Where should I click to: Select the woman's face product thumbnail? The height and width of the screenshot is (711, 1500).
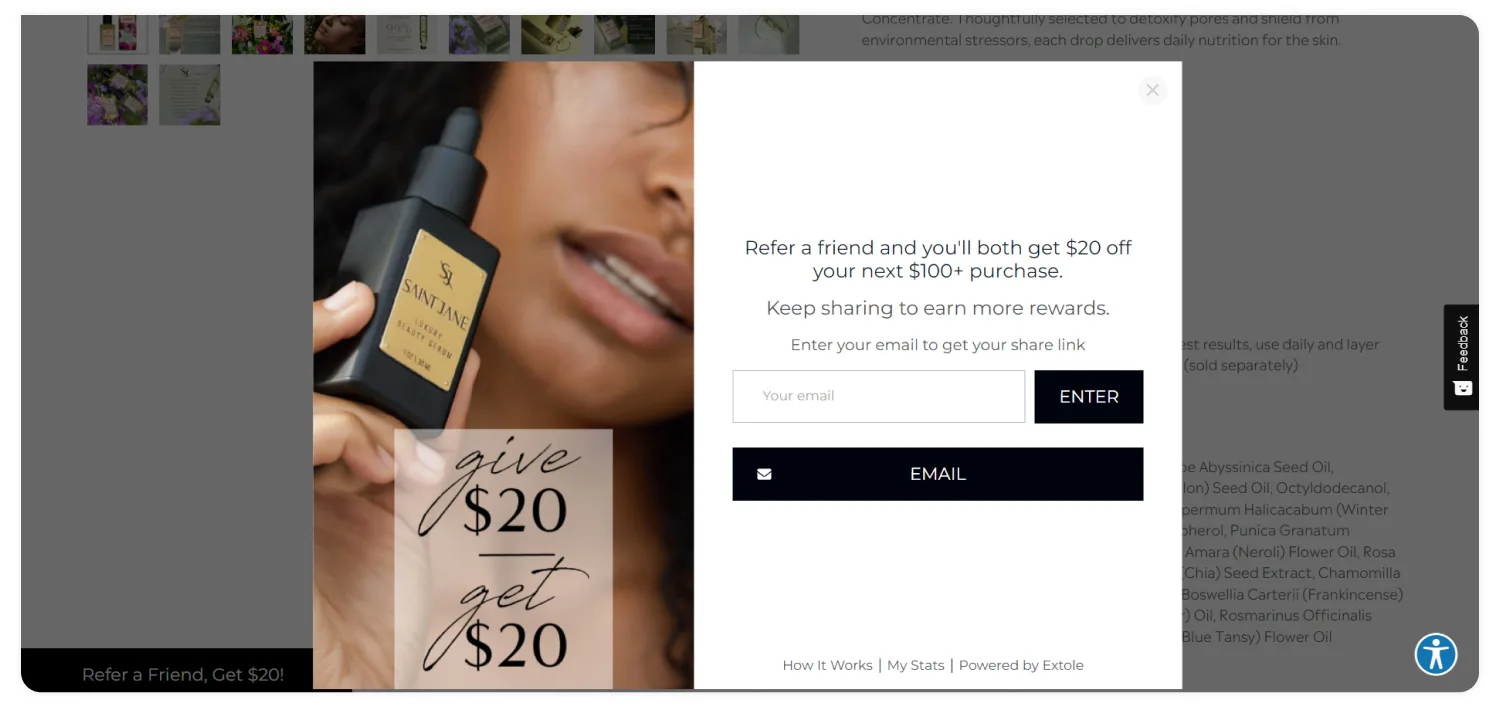point(334,34)
